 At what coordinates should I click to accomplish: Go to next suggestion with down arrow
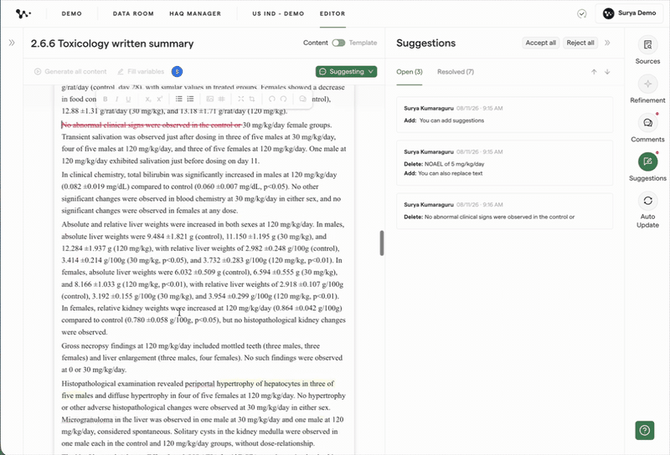pos(607,72)
